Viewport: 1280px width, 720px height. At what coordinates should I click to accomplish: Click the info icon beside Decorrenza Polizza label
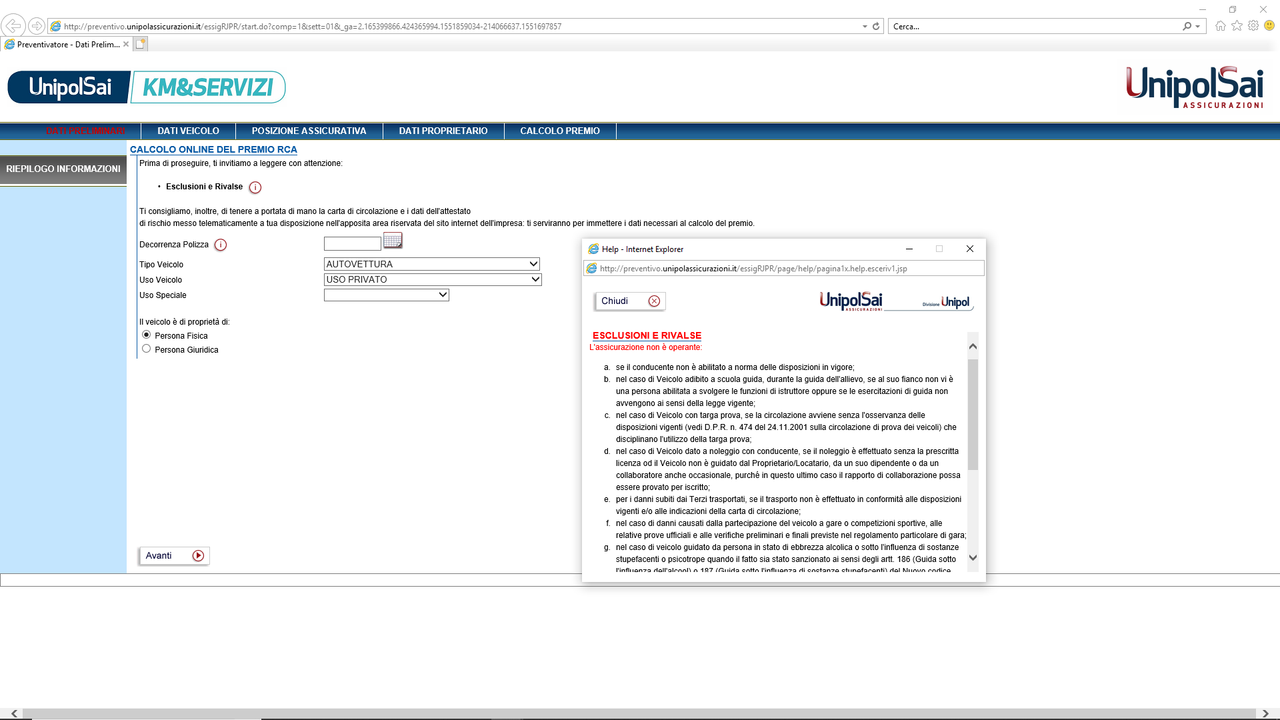(x=219, y=244)
